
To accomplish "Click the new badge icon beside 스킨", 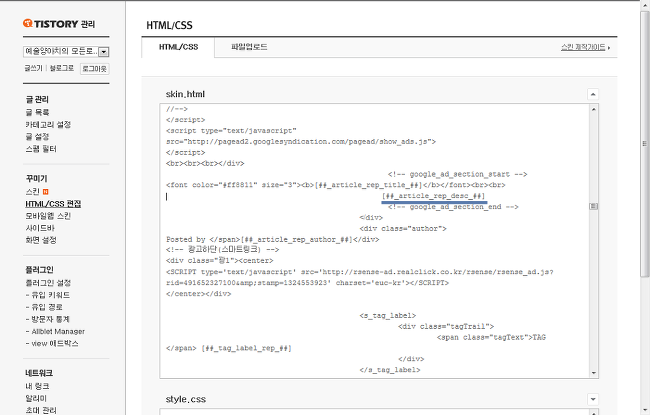I will click(x=46, y=192).
